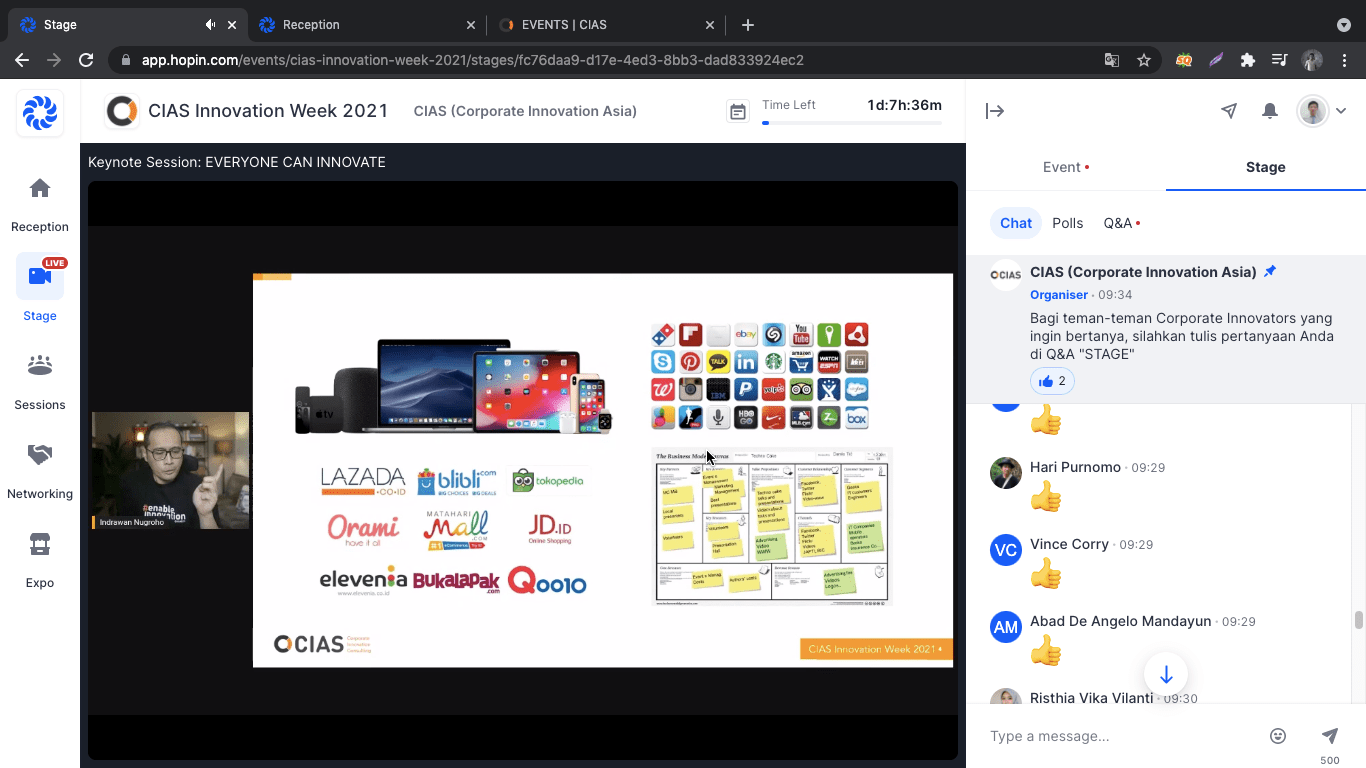Open the notifications bell

pyautogui.click(x=1270, y=111)
